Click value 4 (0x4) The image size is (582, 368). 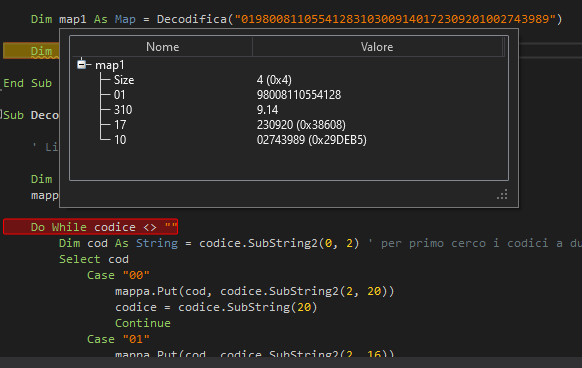click(274, 80)
